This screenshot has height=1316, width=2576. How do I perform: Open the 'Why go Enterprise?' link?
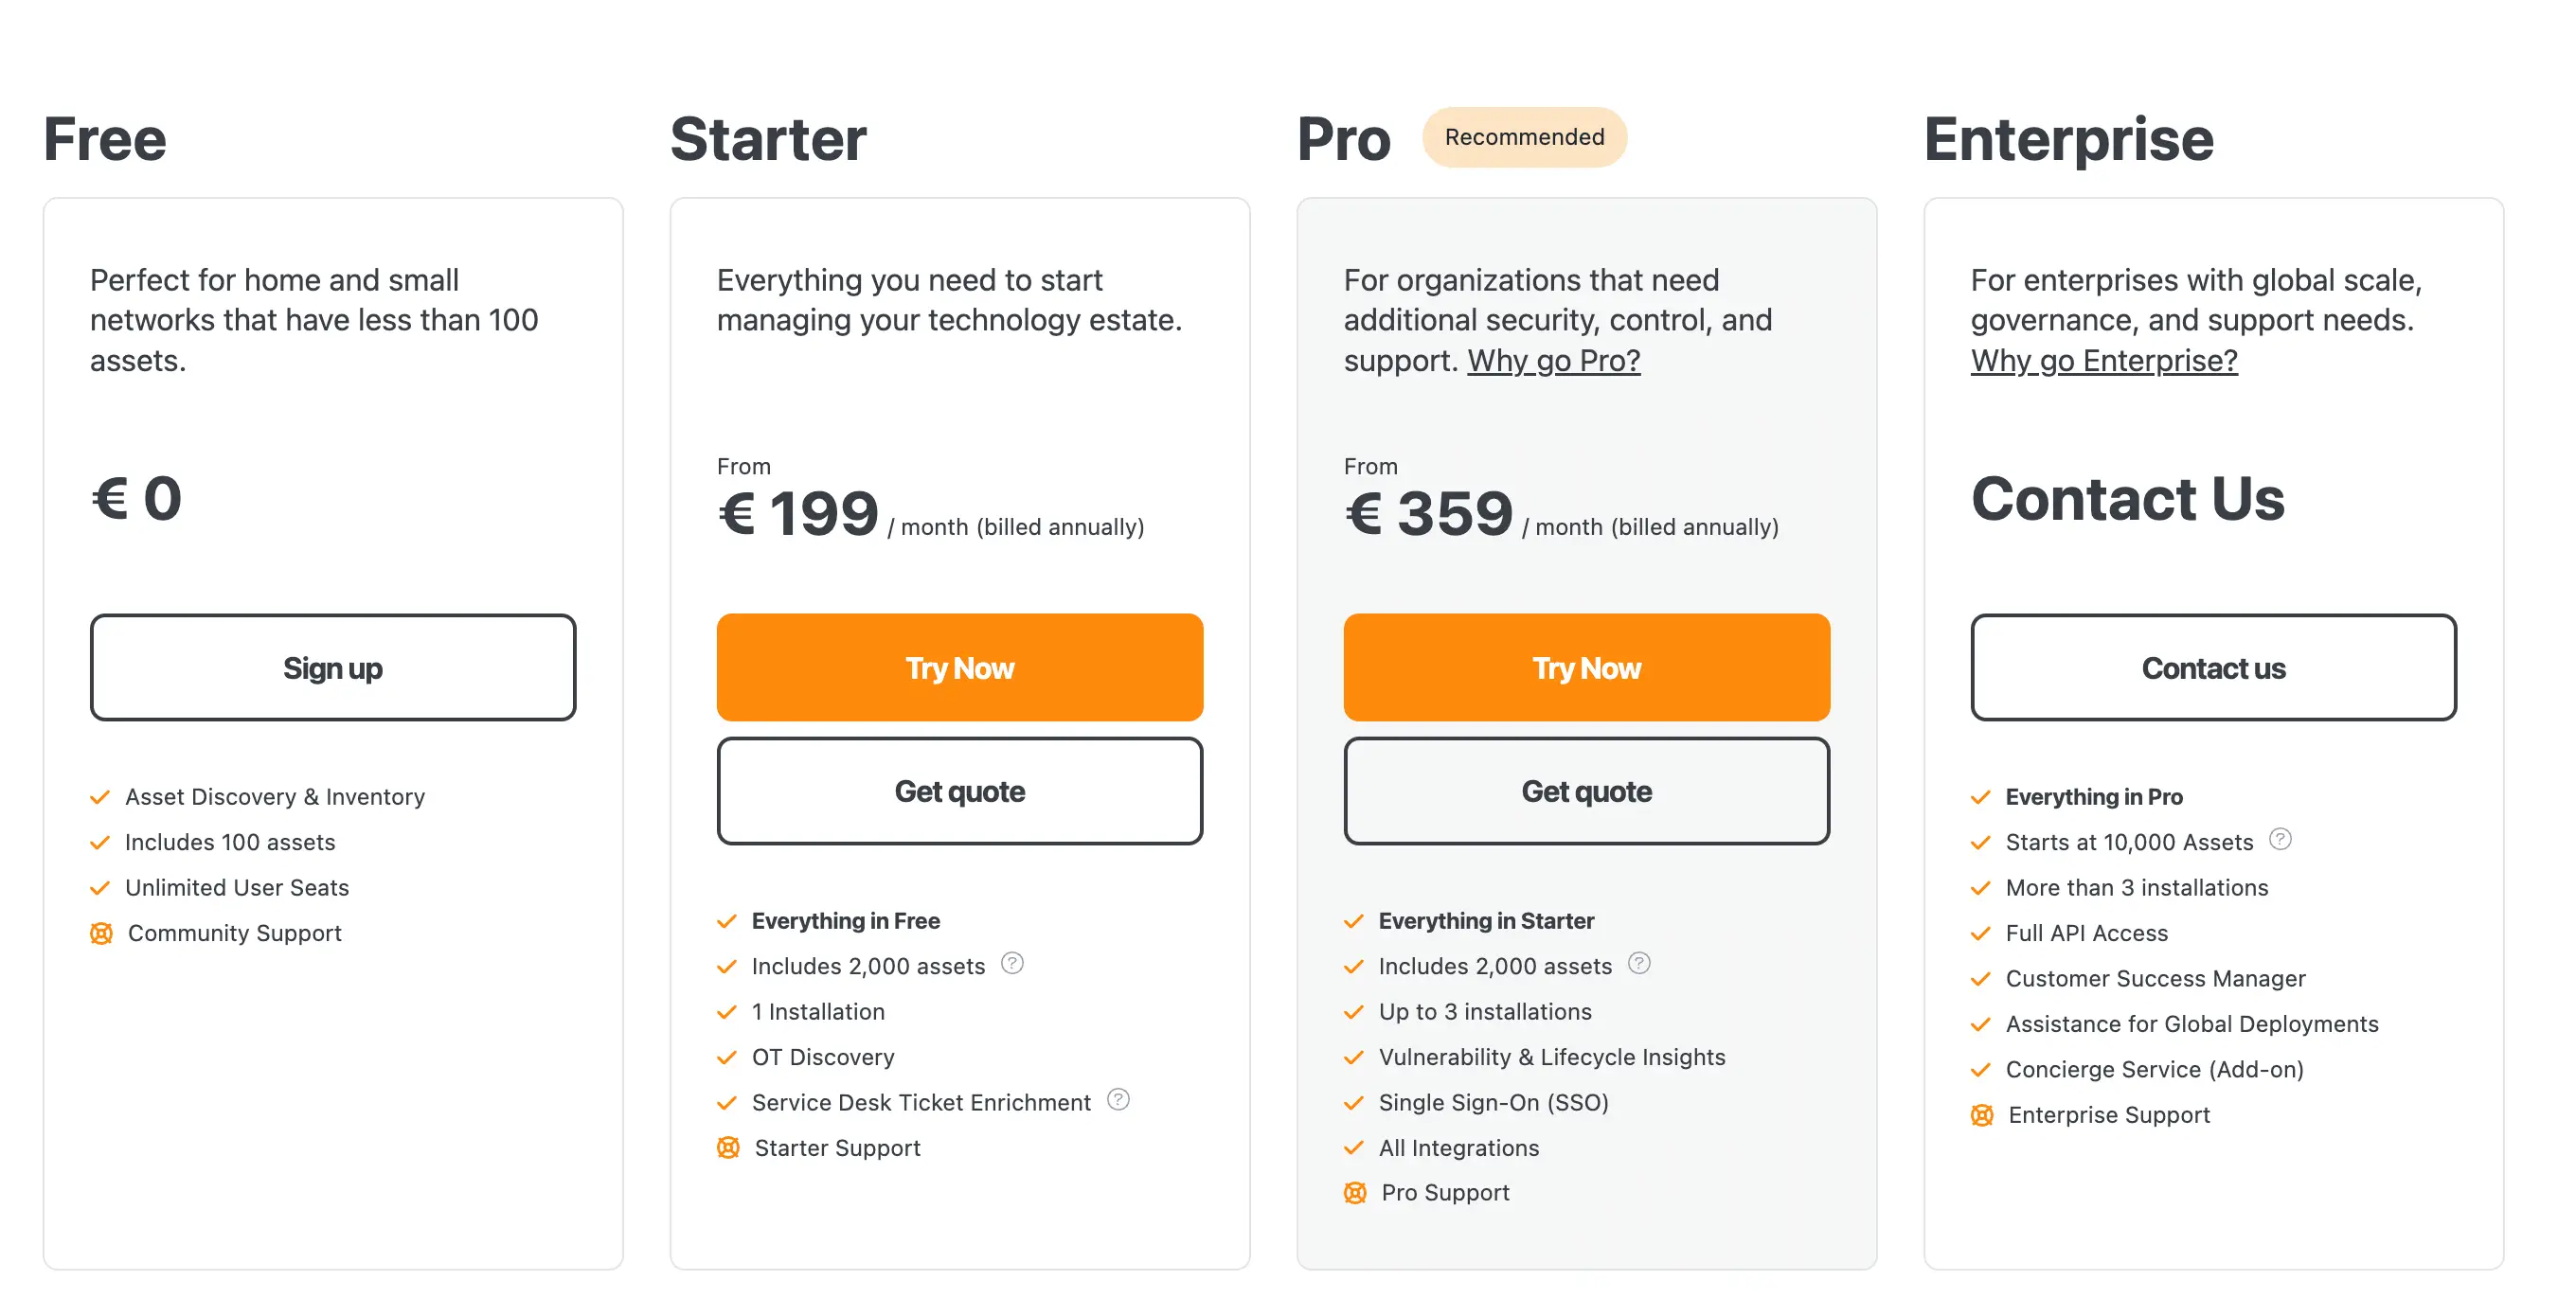coord(2104,360)
